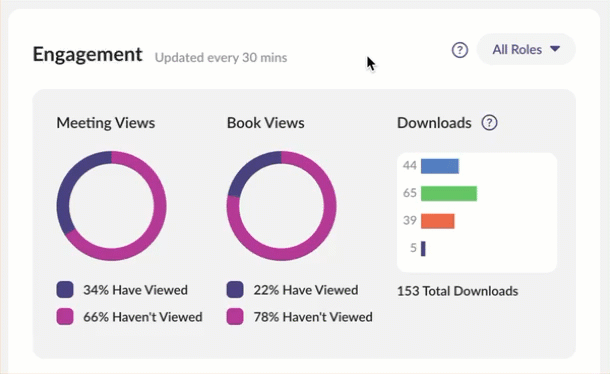Click the '44' downloads value label
This screenshot has height=374, width=610.
click(x=410, y=166)
